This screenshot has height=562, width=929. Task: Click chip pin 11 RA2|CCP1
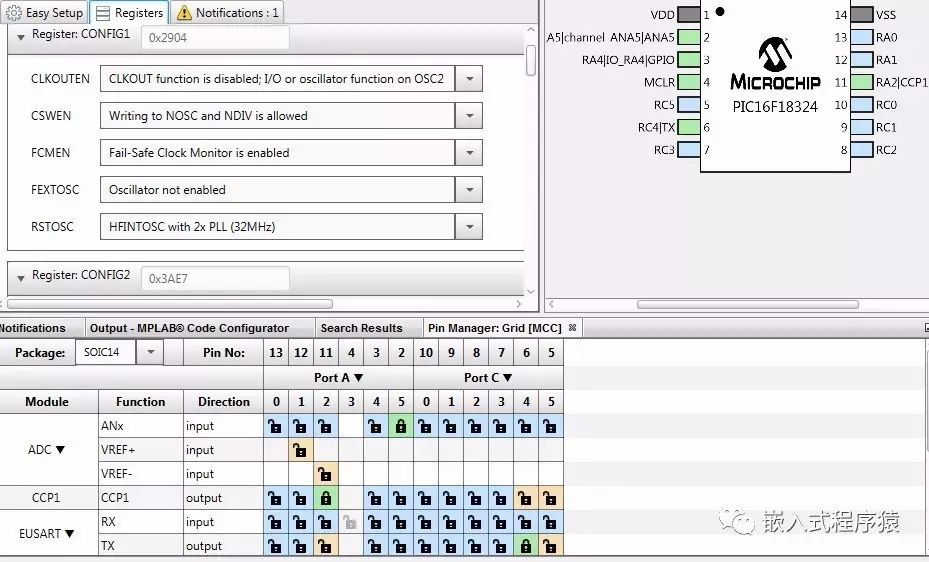point(862,82)
